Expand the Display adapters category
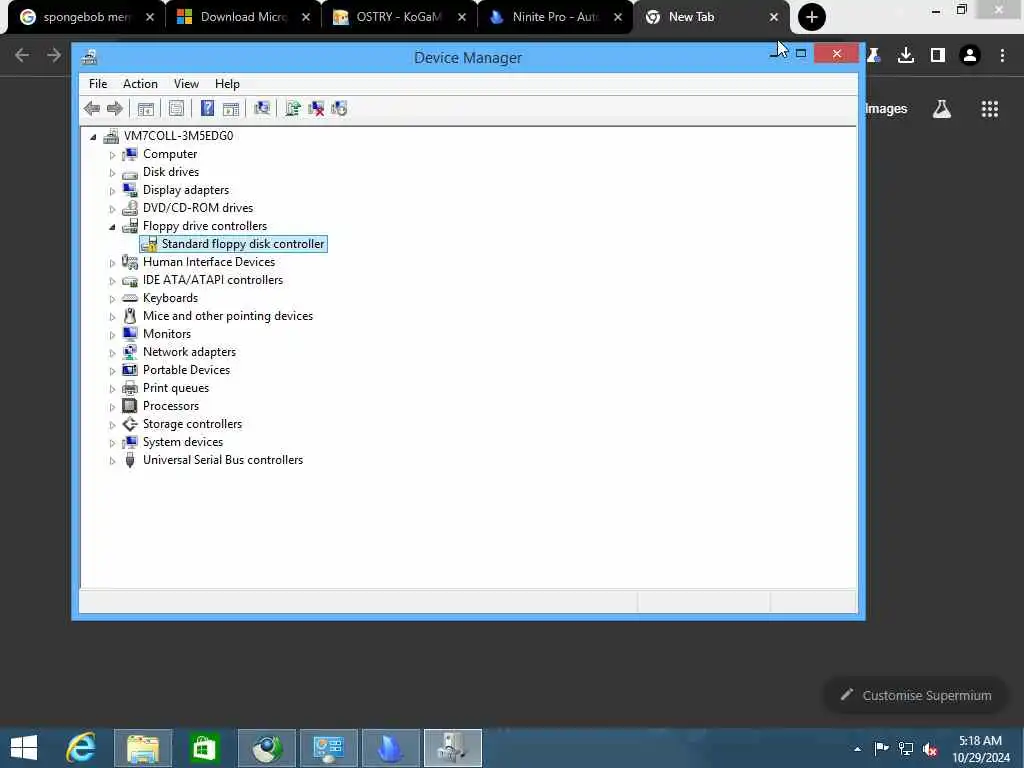This screenshot has width=1024, height=768. (112, 191)
